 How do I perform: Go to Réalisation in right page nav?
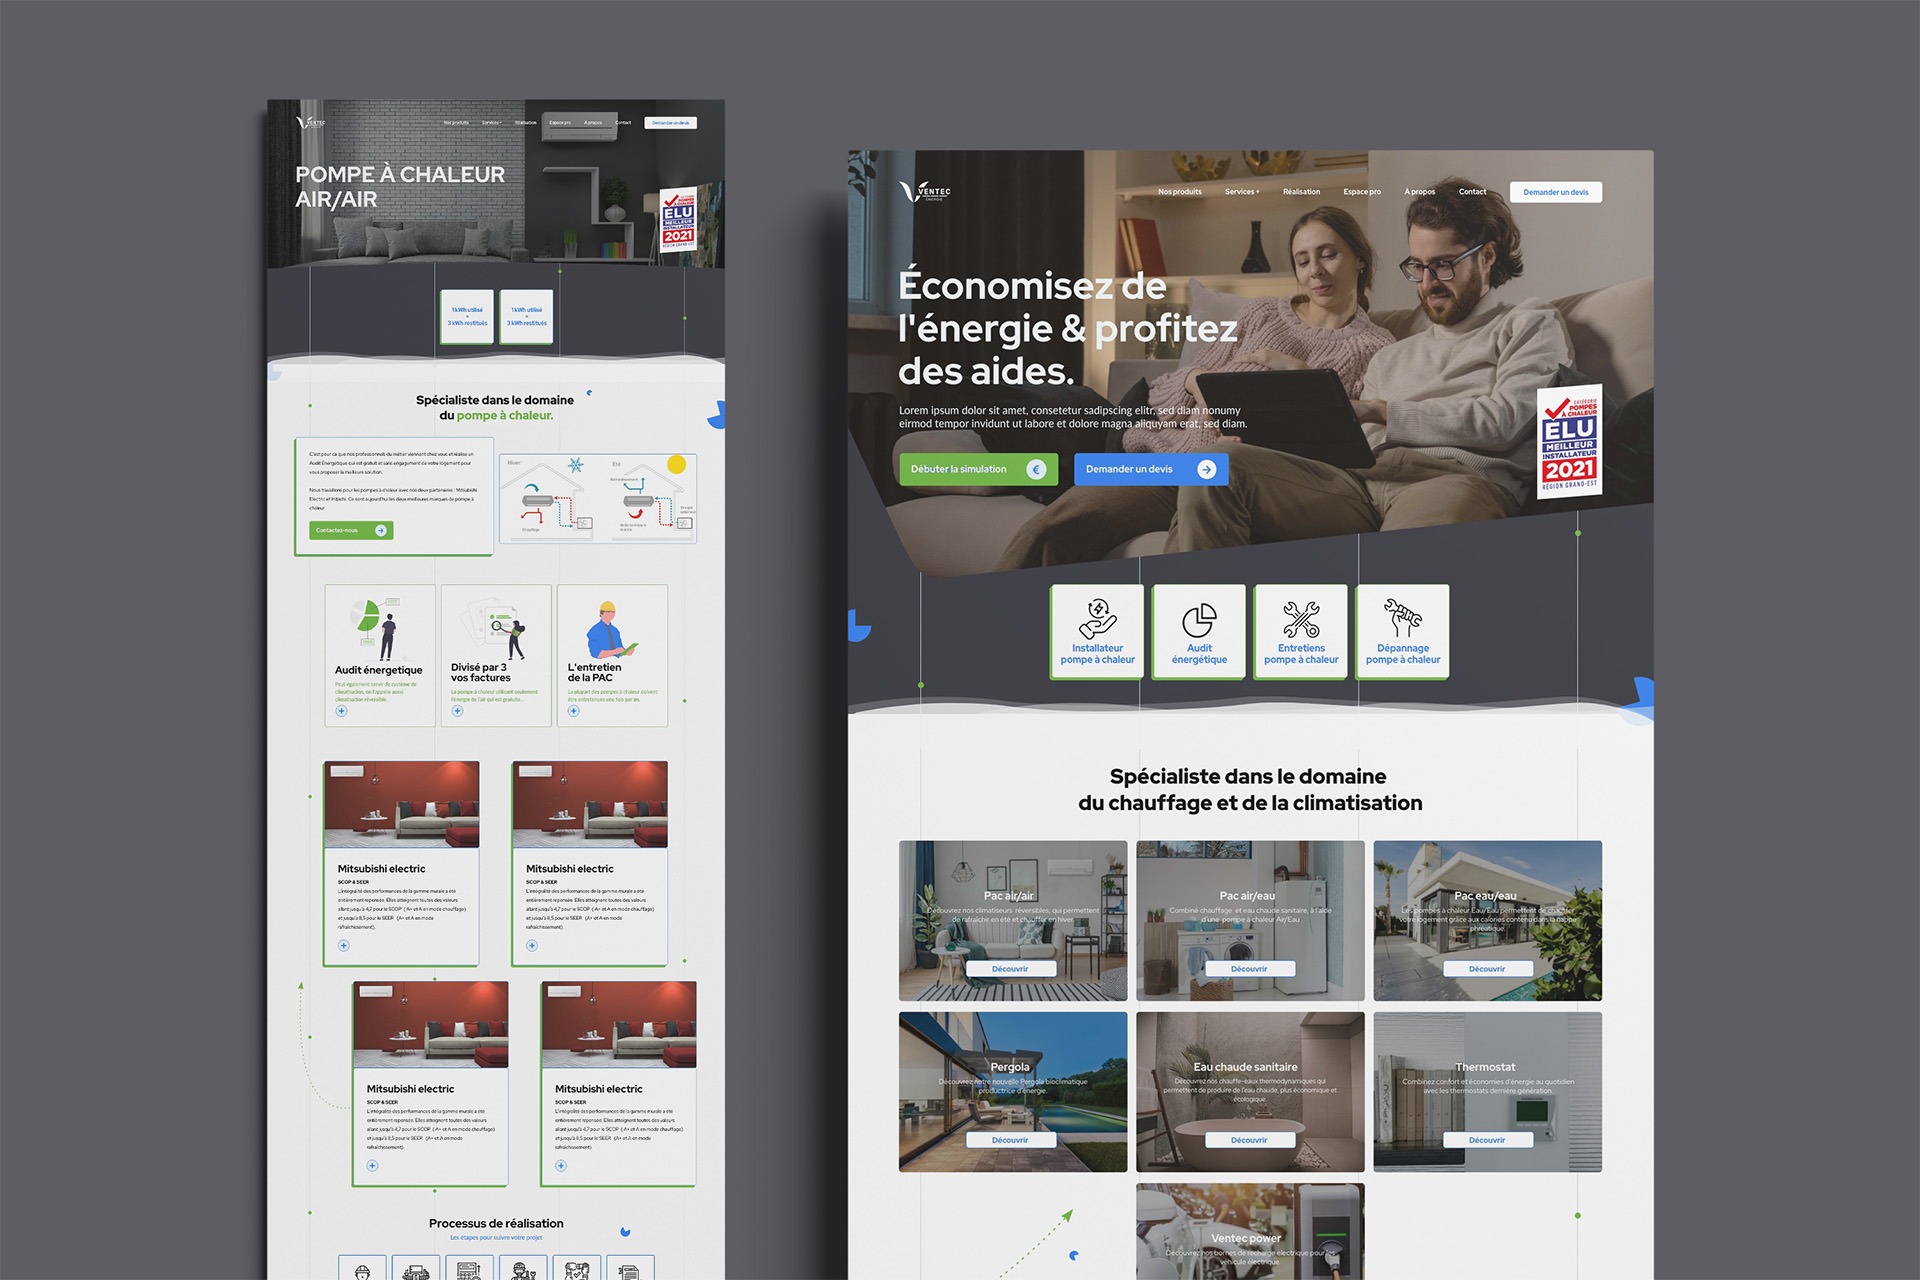(x=1301, y=192)
